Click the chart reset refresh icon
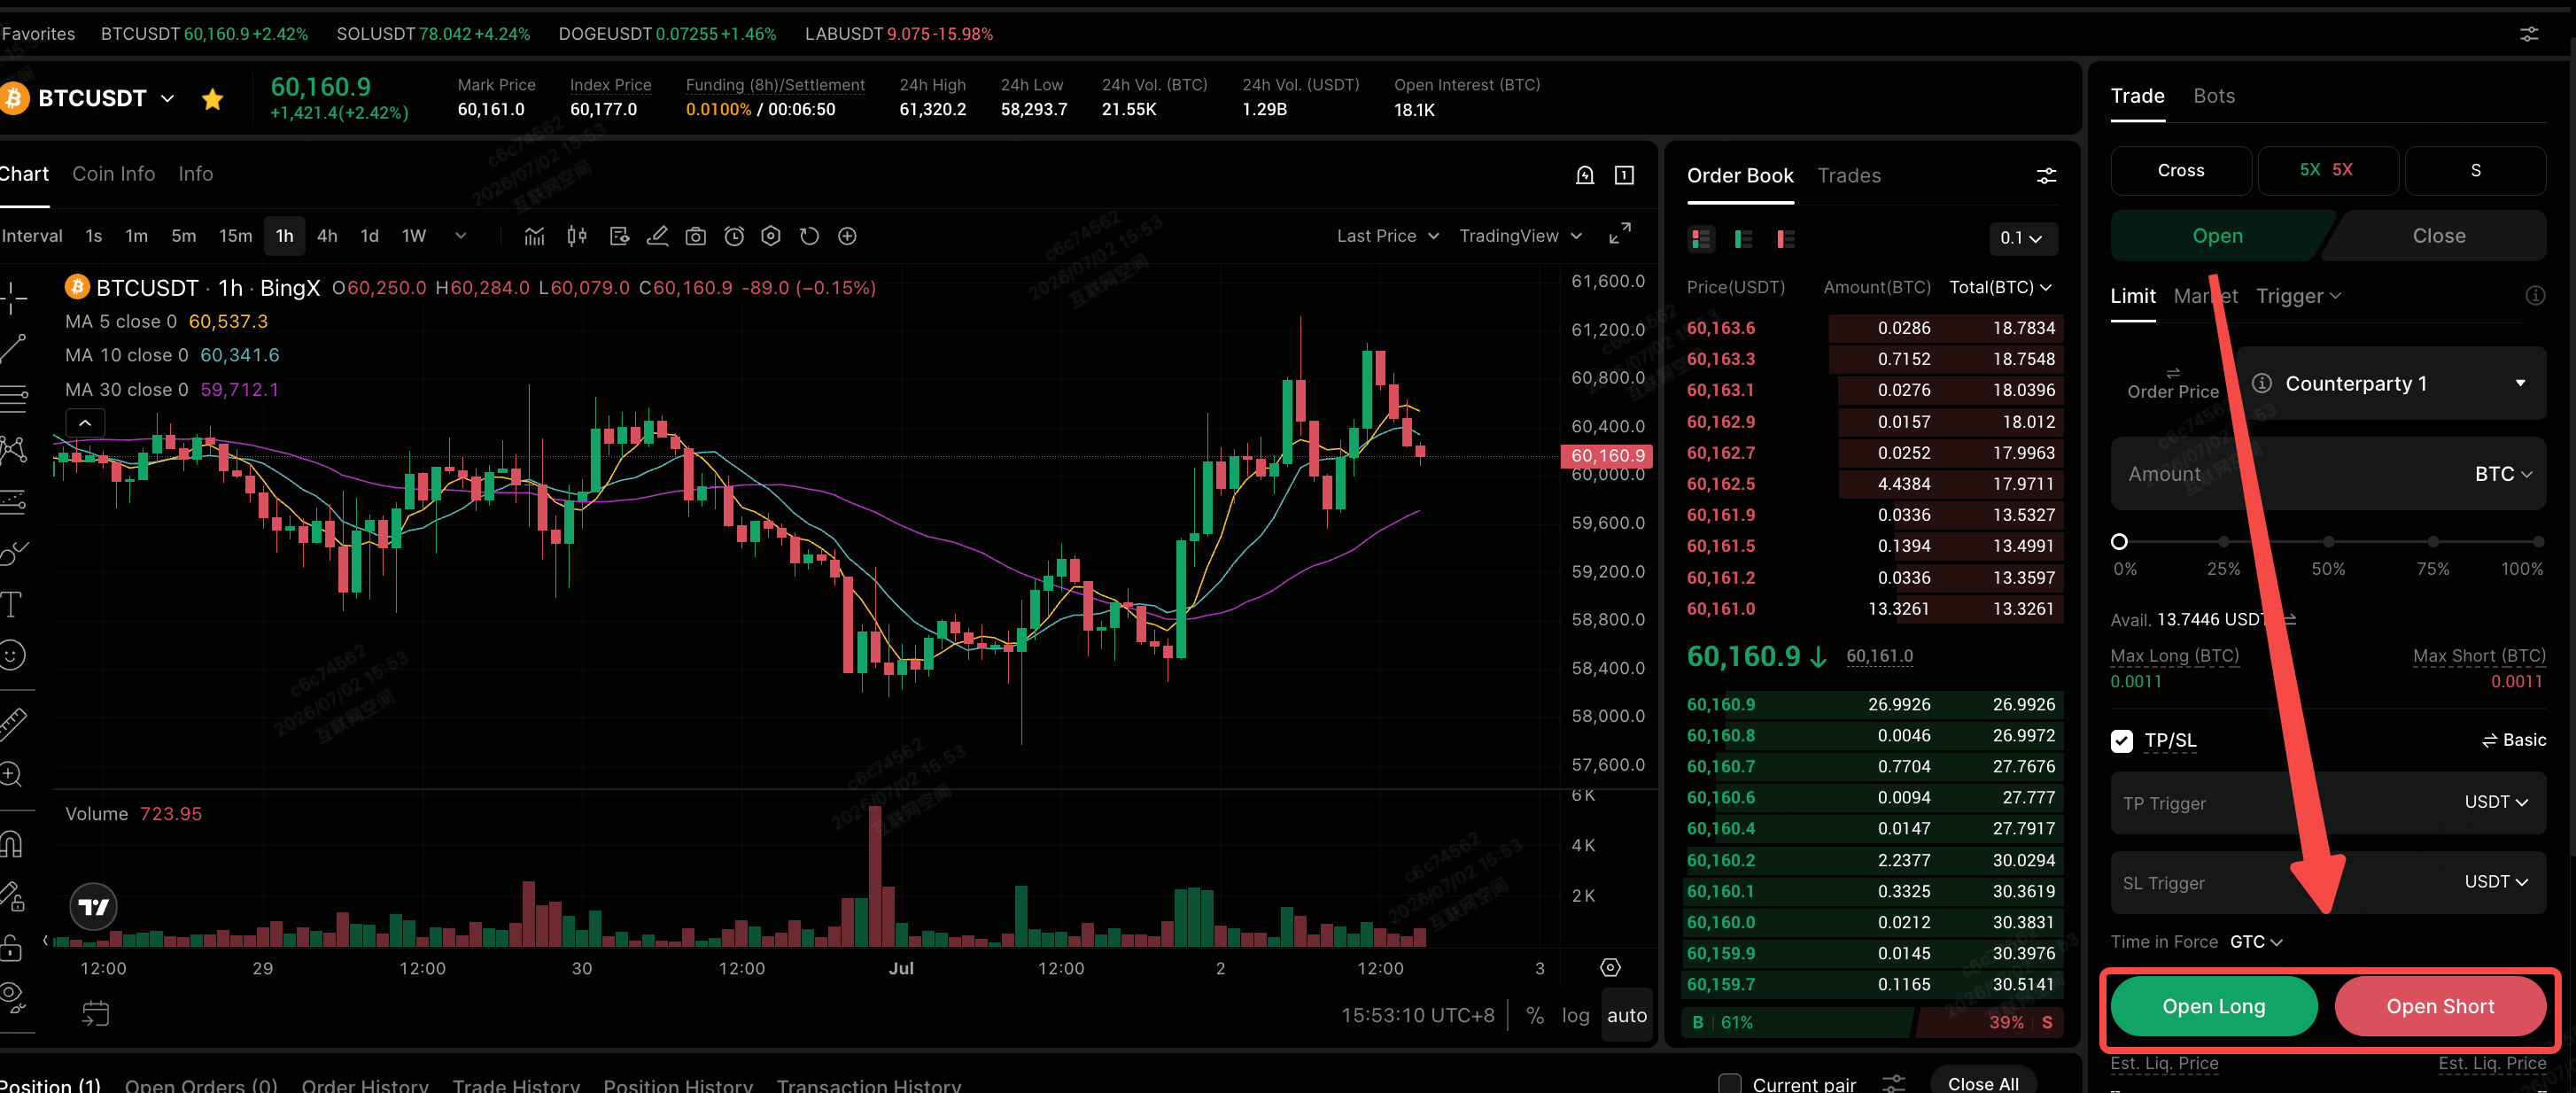2576x1093 pixels. [x=809, y=236]
